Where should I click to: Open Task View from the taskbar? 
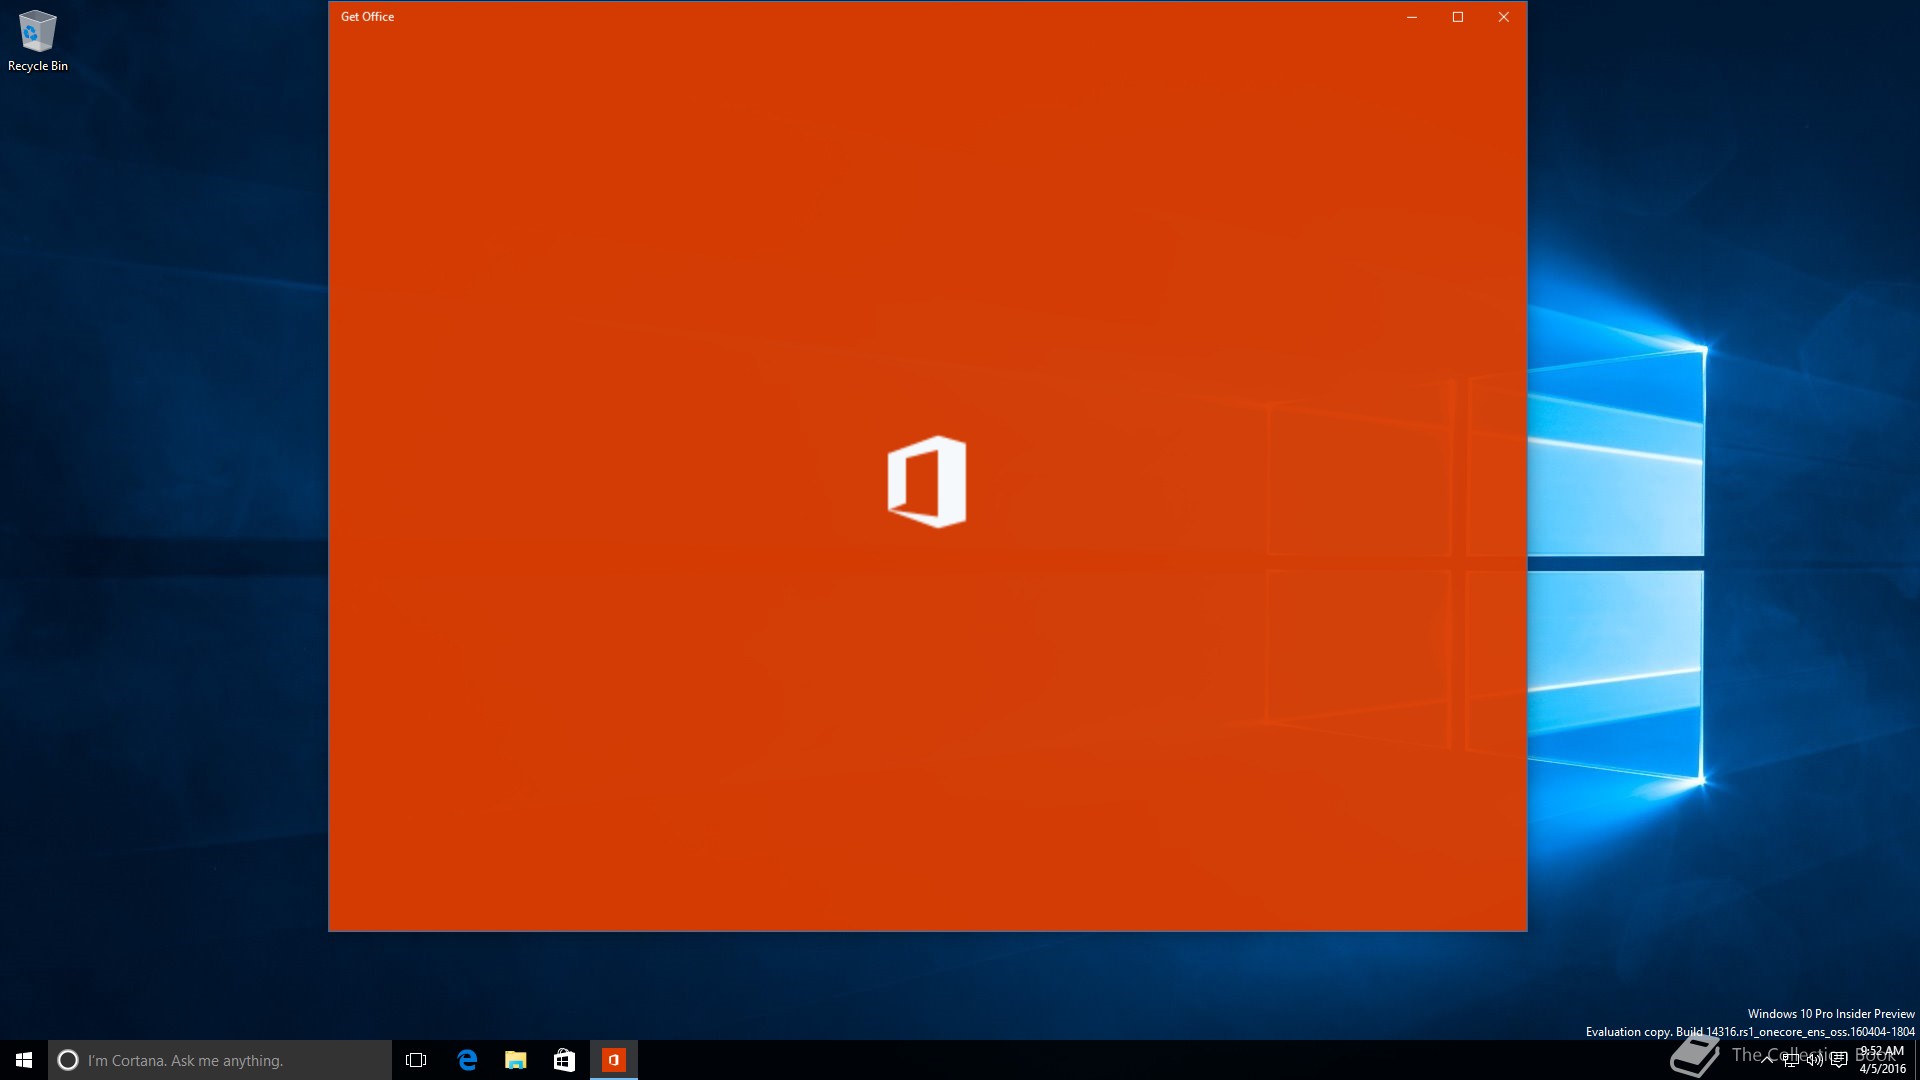click(416, 1060)
